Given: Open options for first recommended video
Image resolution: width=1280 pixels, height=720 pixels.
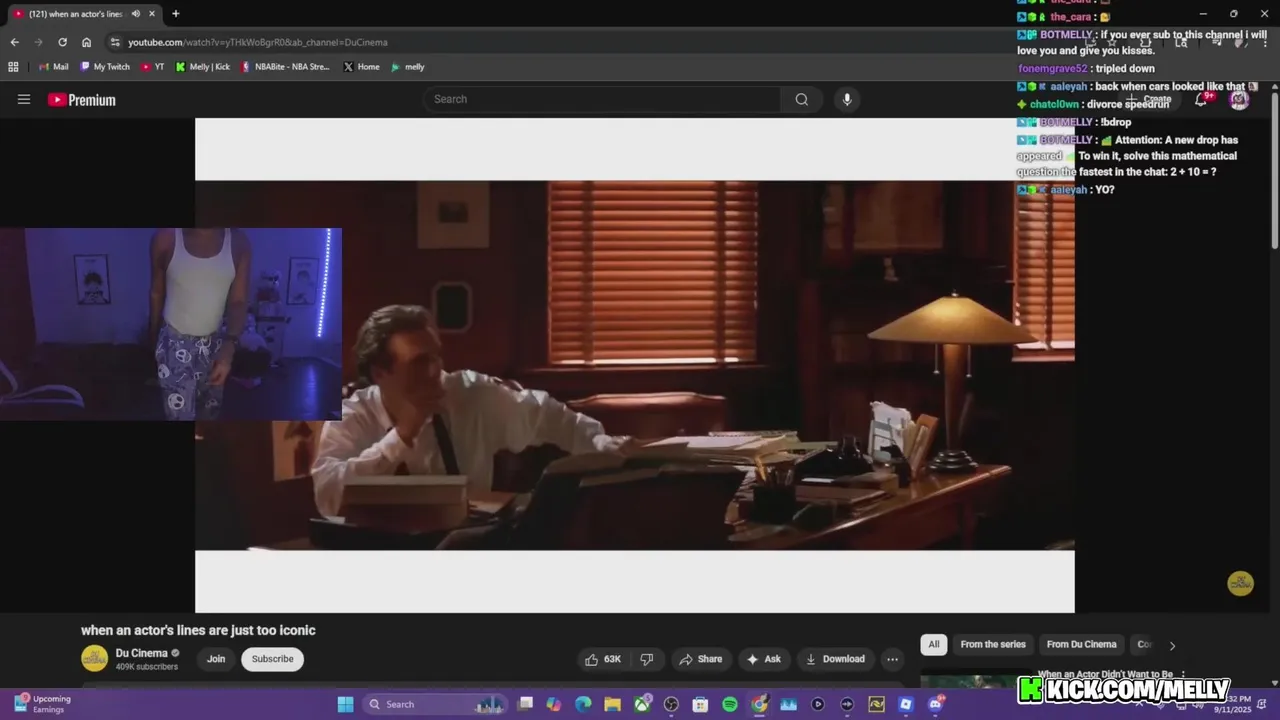Looking at the screenshot, I should coord(1183,675).
